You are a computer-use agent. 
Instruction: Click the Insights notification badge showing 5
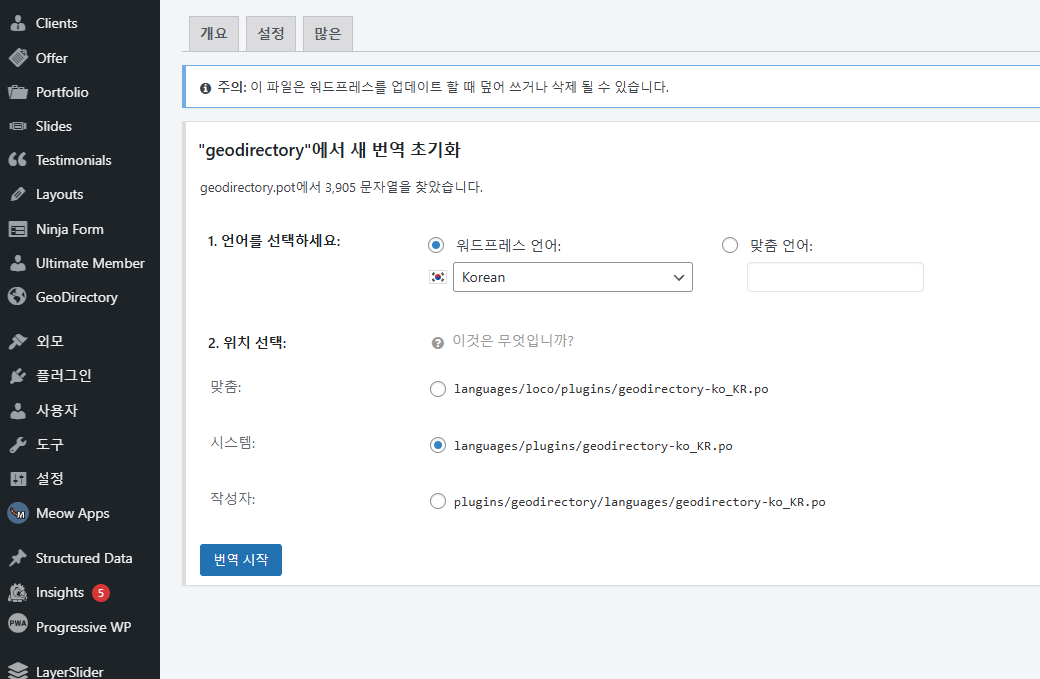[101, 593]
